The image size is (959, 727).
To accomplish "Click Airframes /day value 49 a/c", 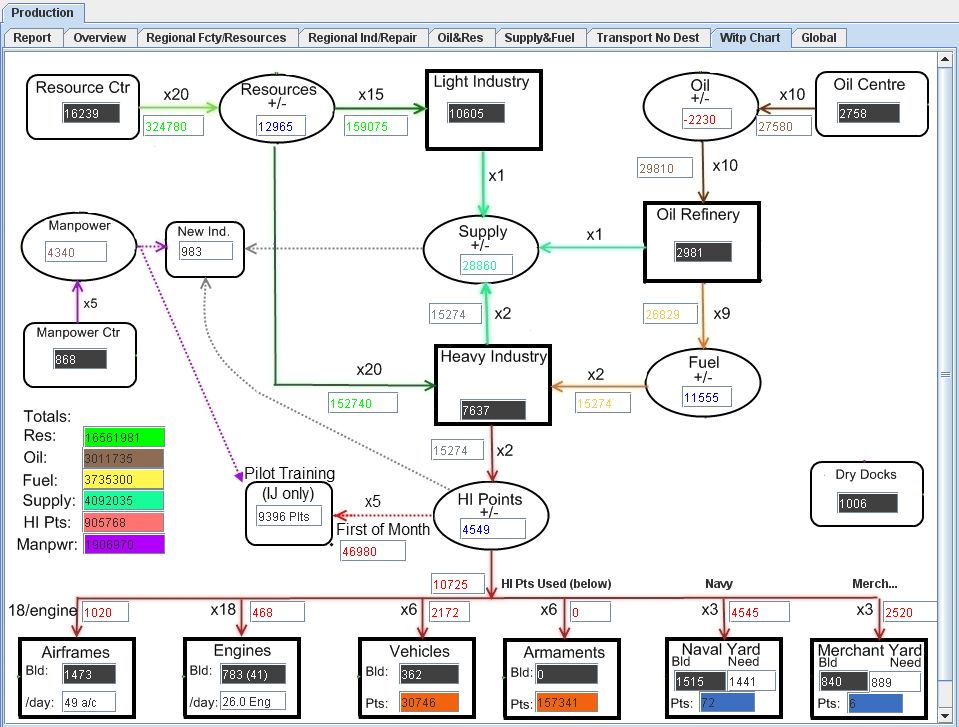I will pyautogui.click(x=89, y=703).
